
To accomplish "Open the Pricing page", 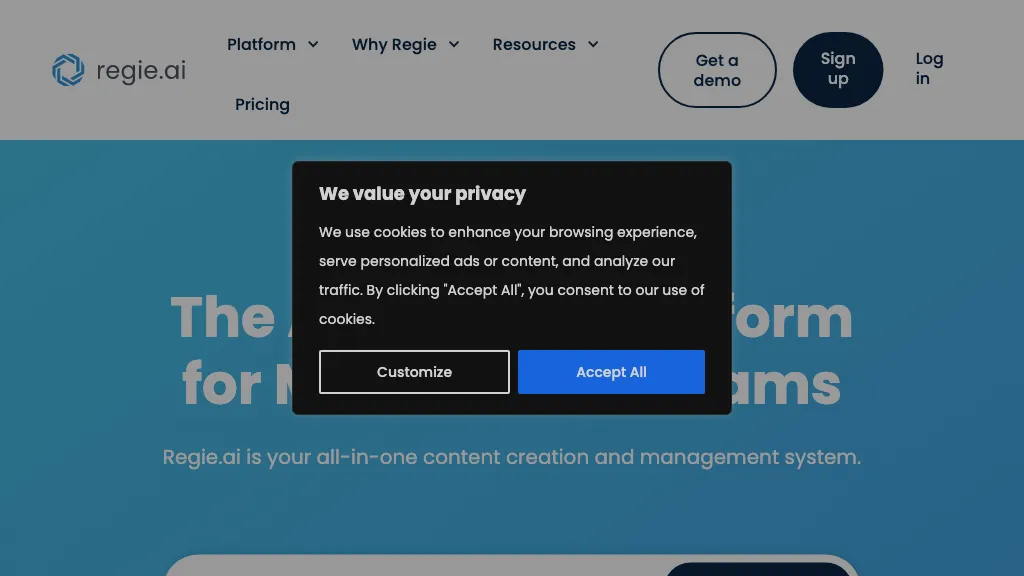I will point(261,104).
